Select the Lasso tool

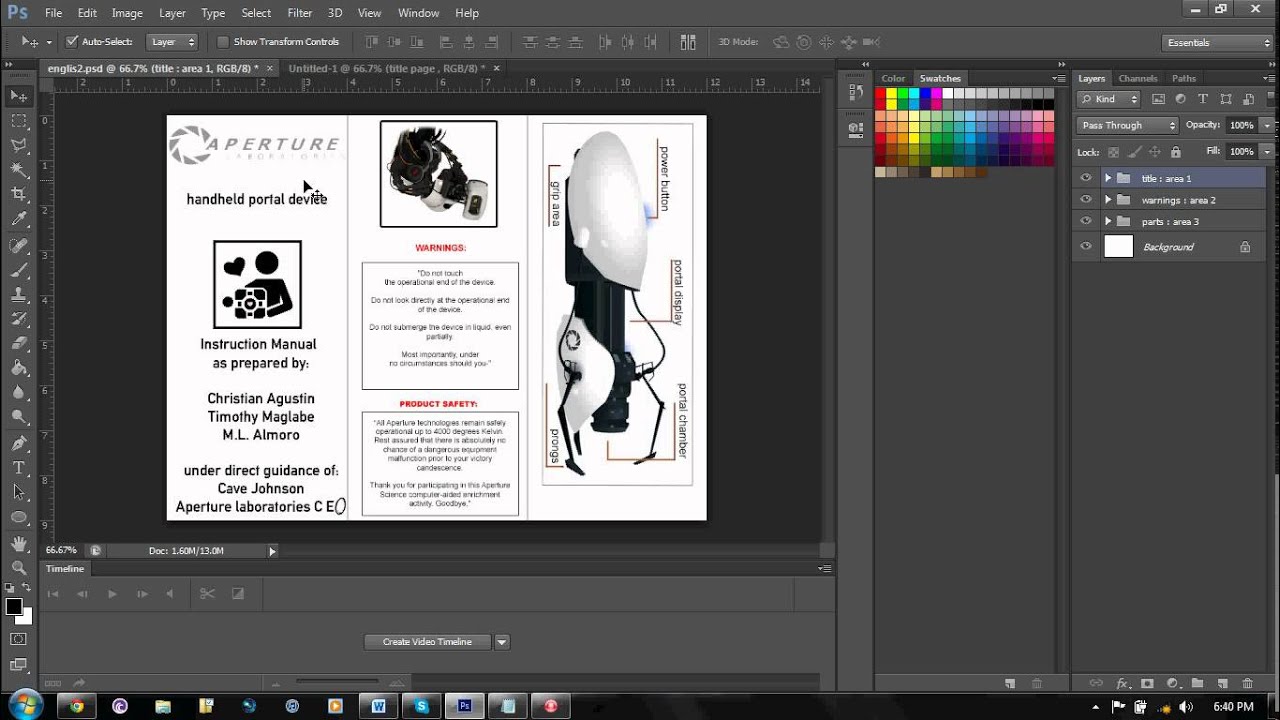click(x=19, y=146)
